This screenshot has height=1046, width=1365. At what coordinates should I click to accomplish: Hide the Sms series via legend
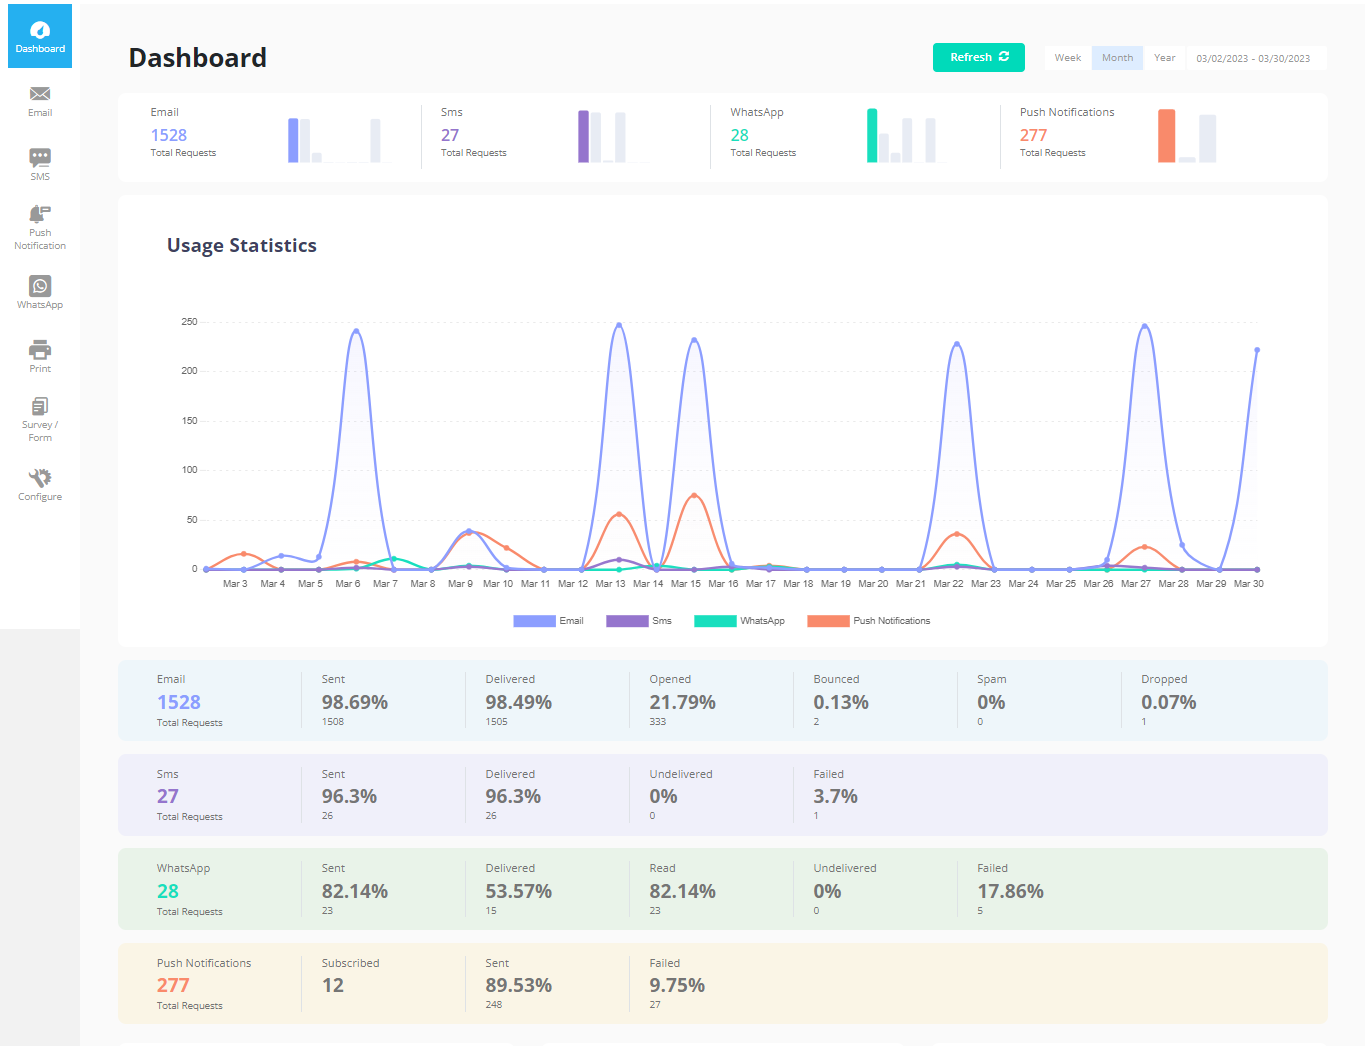point(639,620)
